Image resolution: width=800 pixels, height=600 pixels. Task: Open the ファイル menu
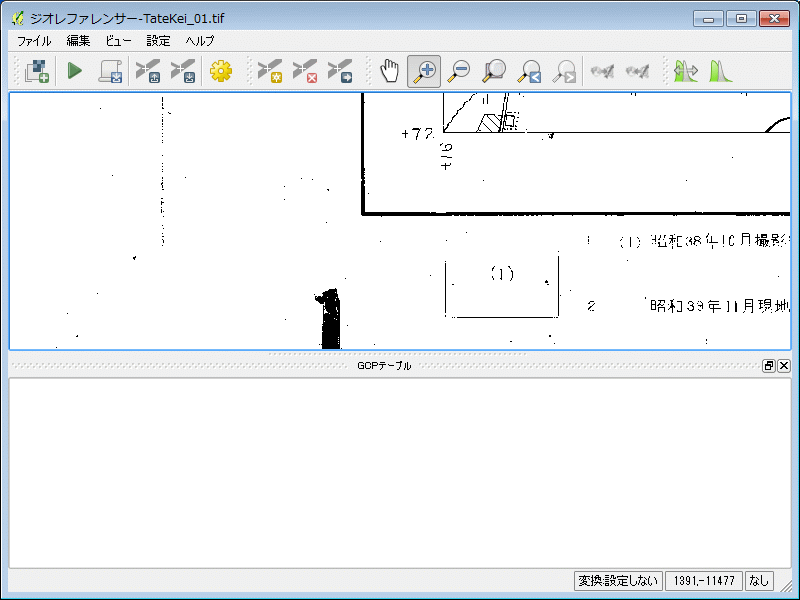coord(34,41)
